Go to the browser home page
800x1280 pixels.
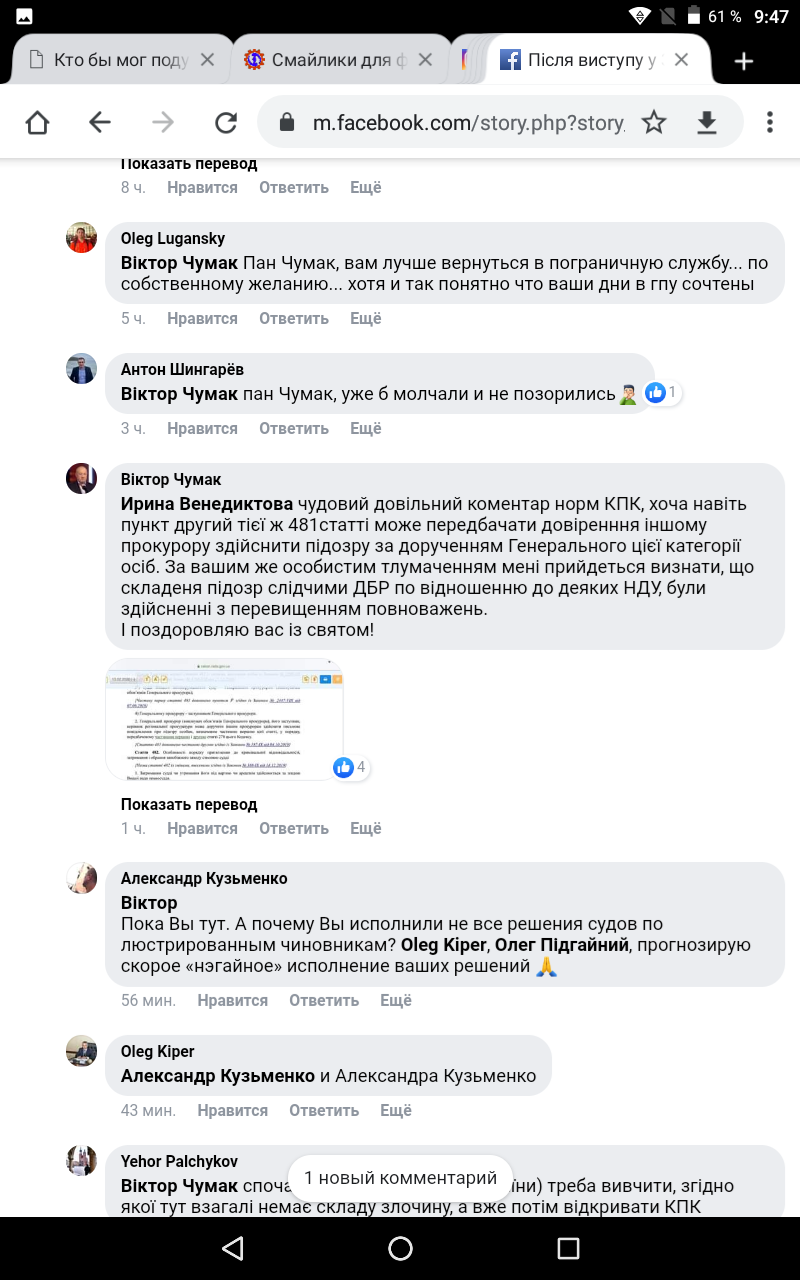click(37, 122)
